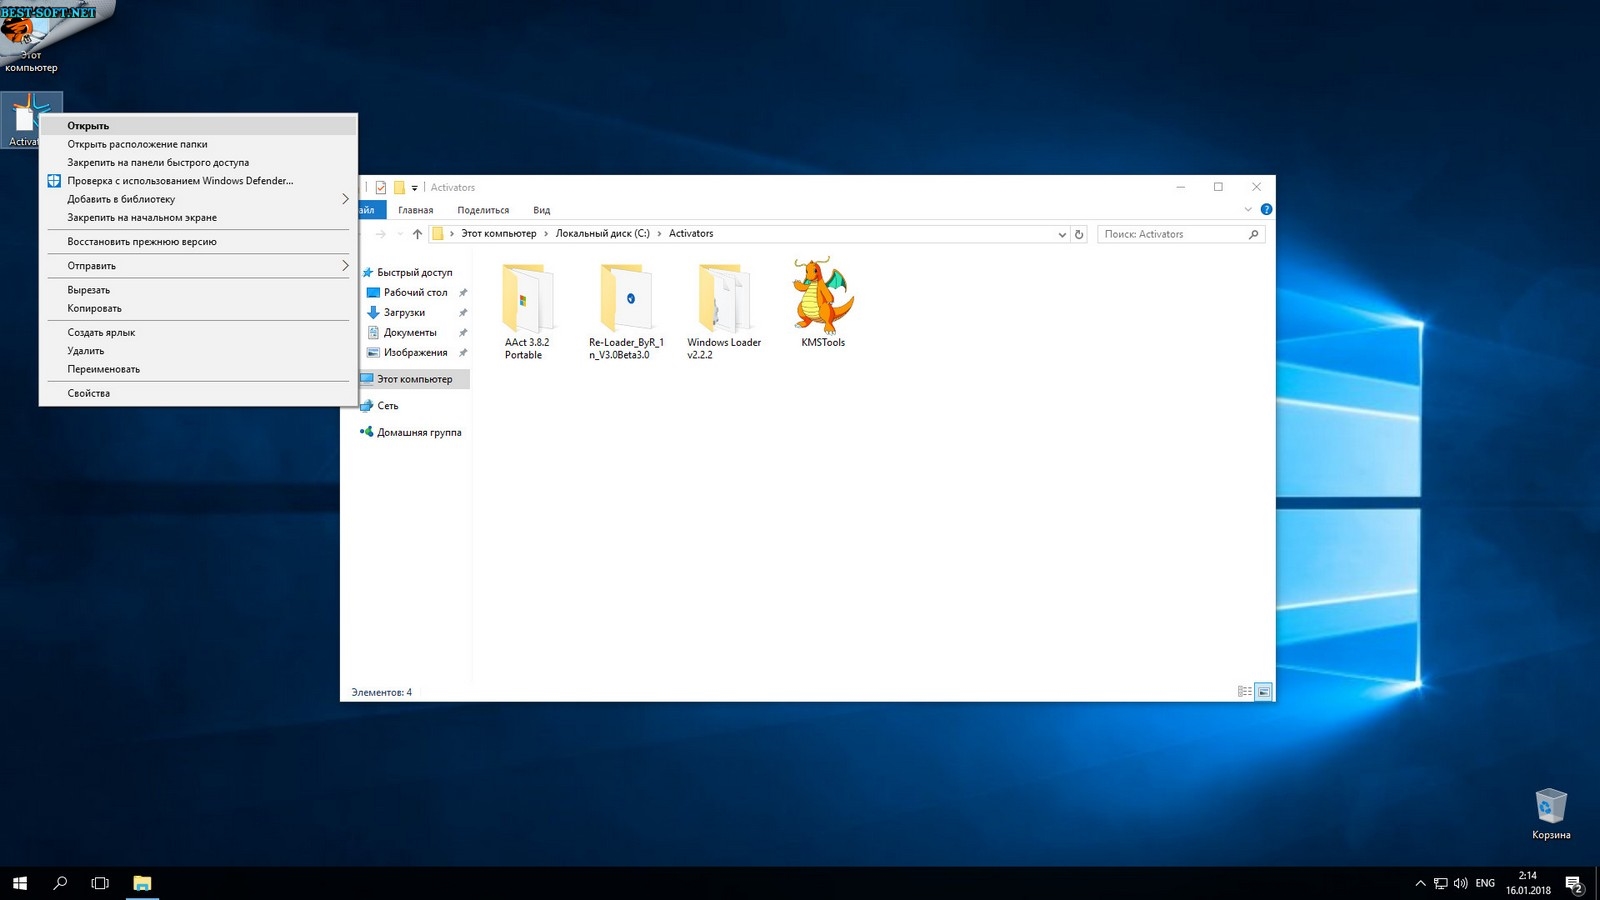Click the Properties quick access toolbar icon
Image resolution: width=1600 pixels, height=900 pixels.
(x=381, y=187)
